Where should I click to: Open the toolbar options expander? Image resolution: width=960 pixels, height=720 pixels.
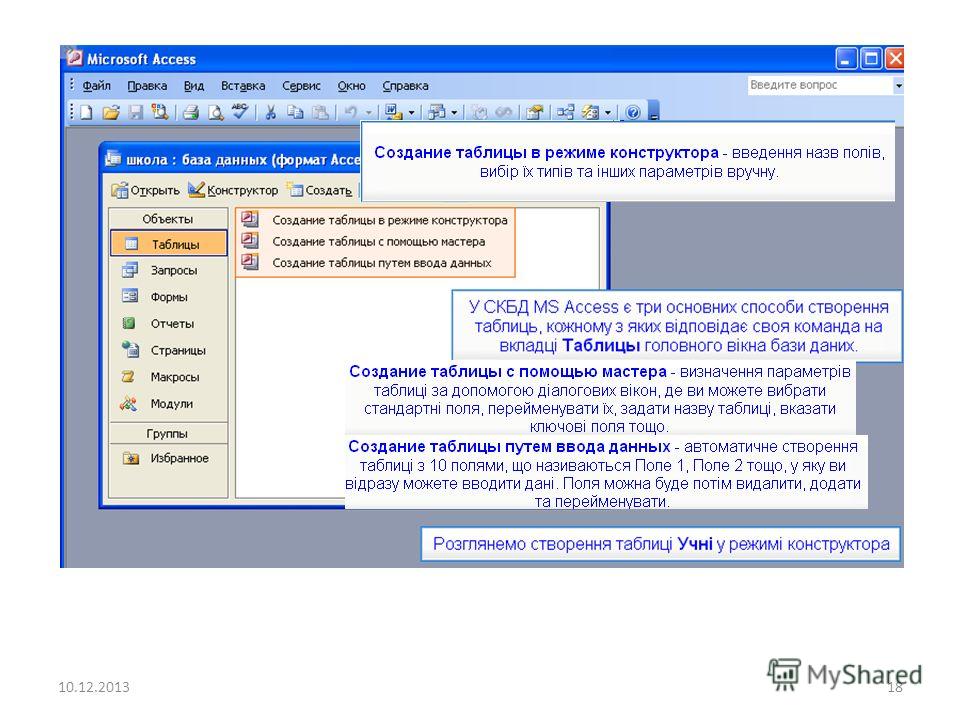click(653, 111)
